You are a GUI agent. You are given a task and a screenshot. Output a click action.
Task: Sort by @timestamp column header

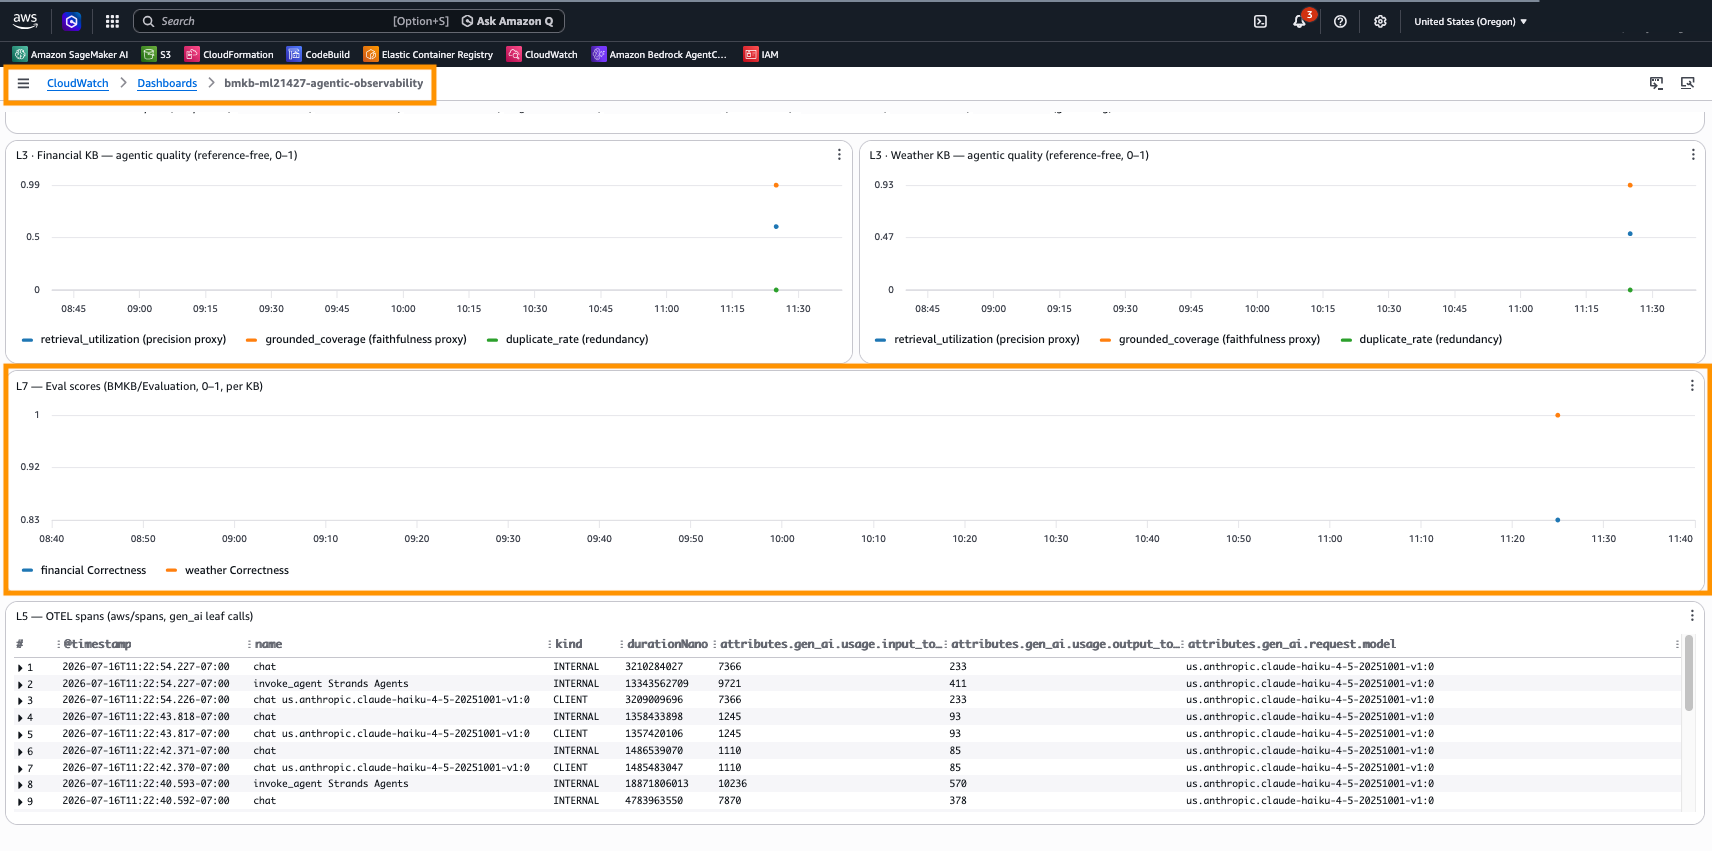[97, 644]
